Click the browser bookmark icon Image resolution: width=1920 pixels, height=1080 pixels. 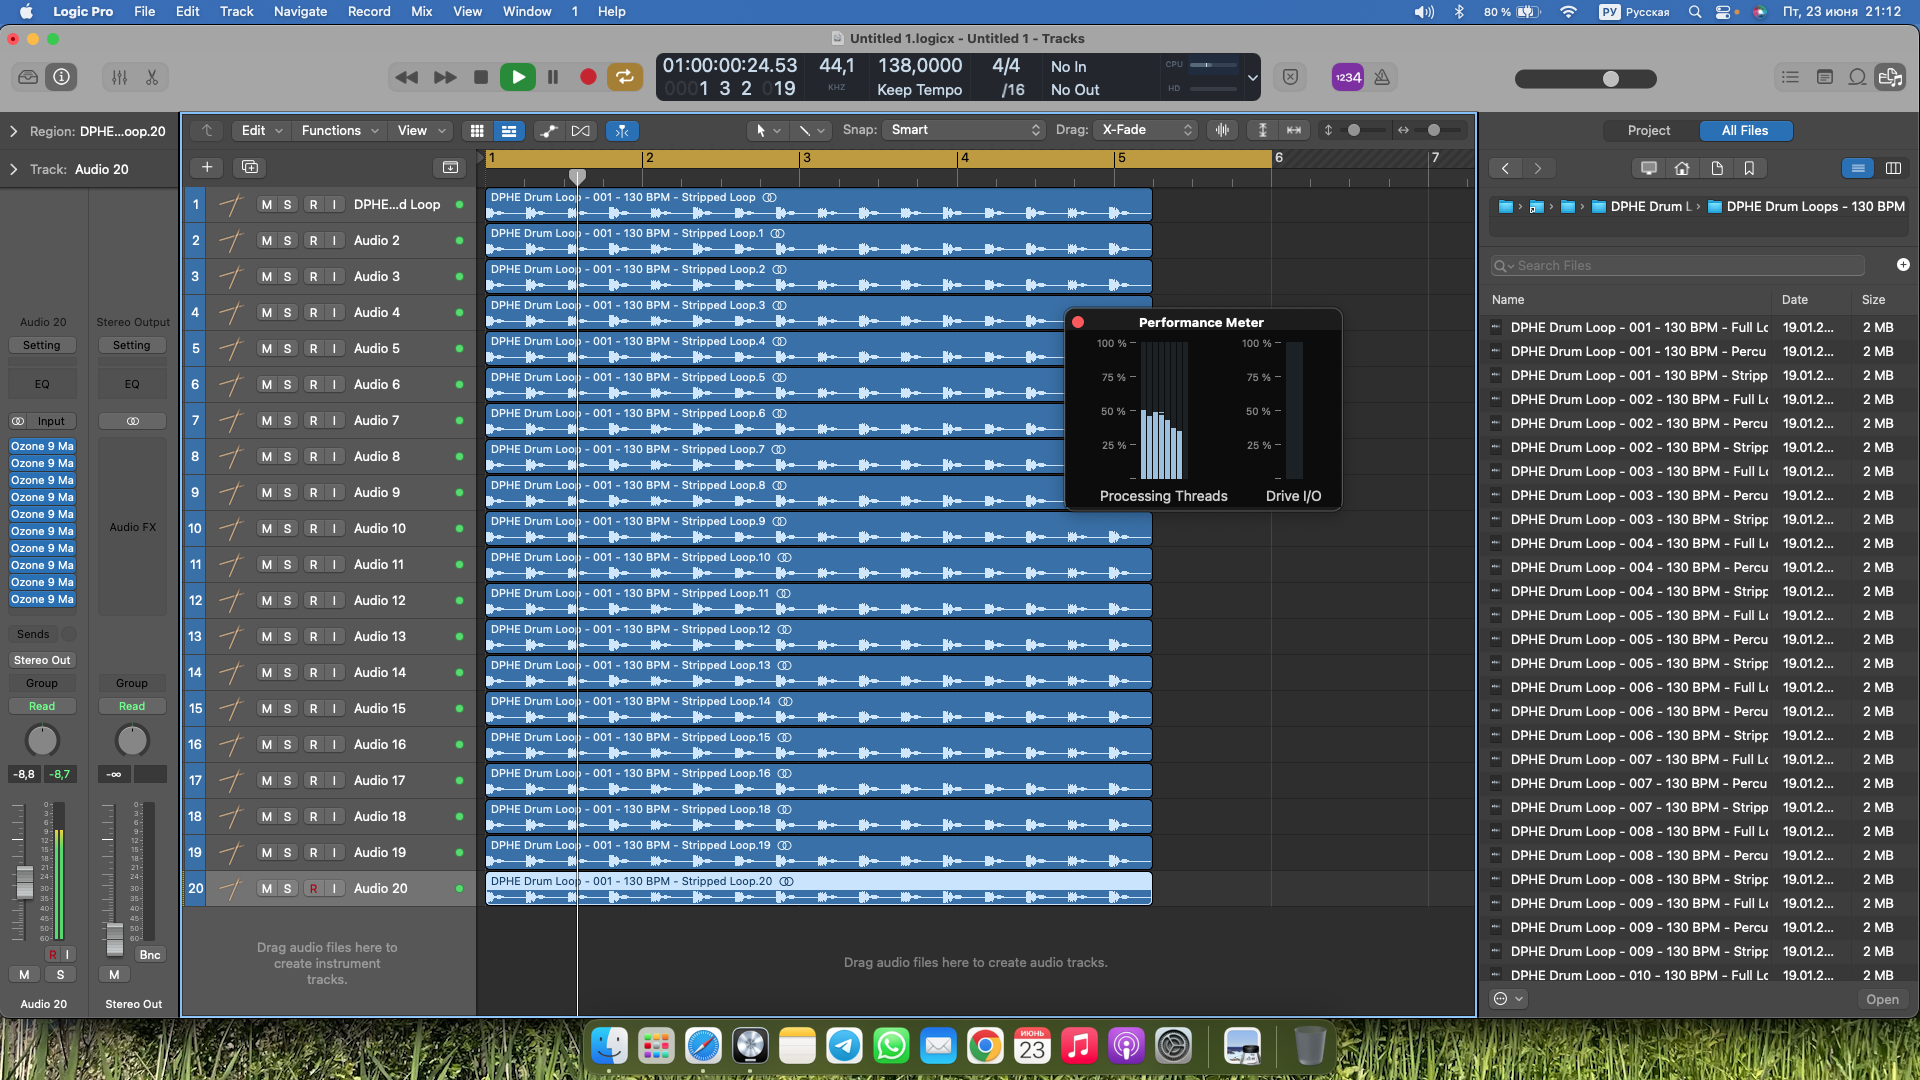click(1749, 168)
